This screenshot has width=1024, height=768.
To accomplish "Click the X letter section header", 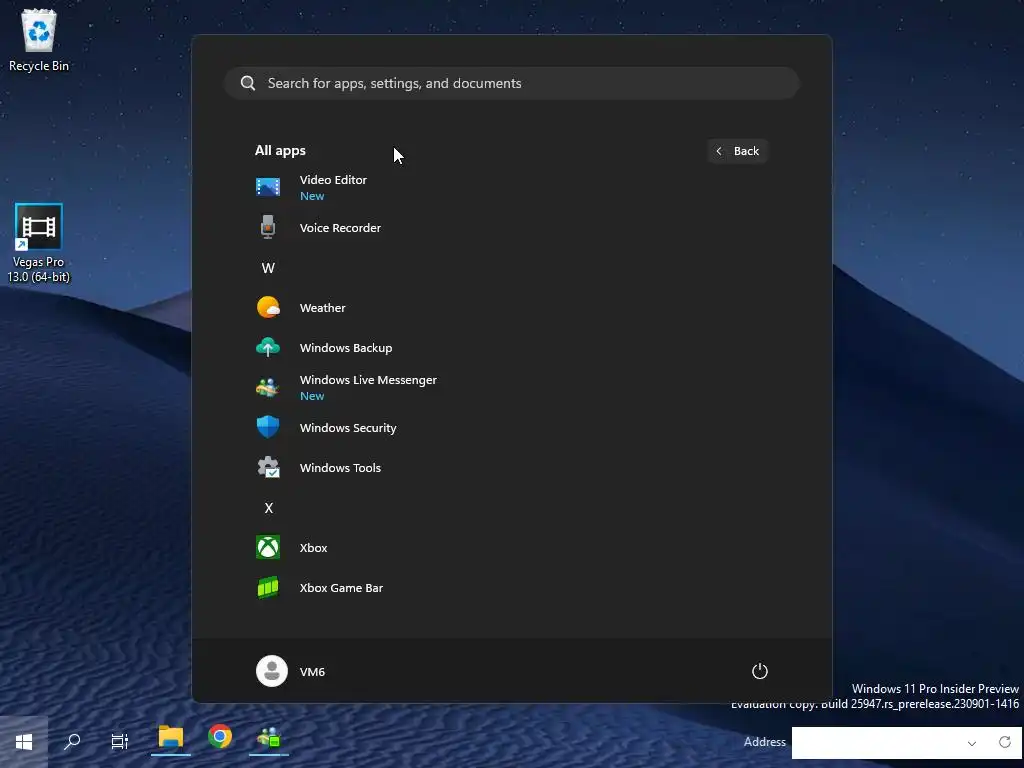I will click(268, 507).
